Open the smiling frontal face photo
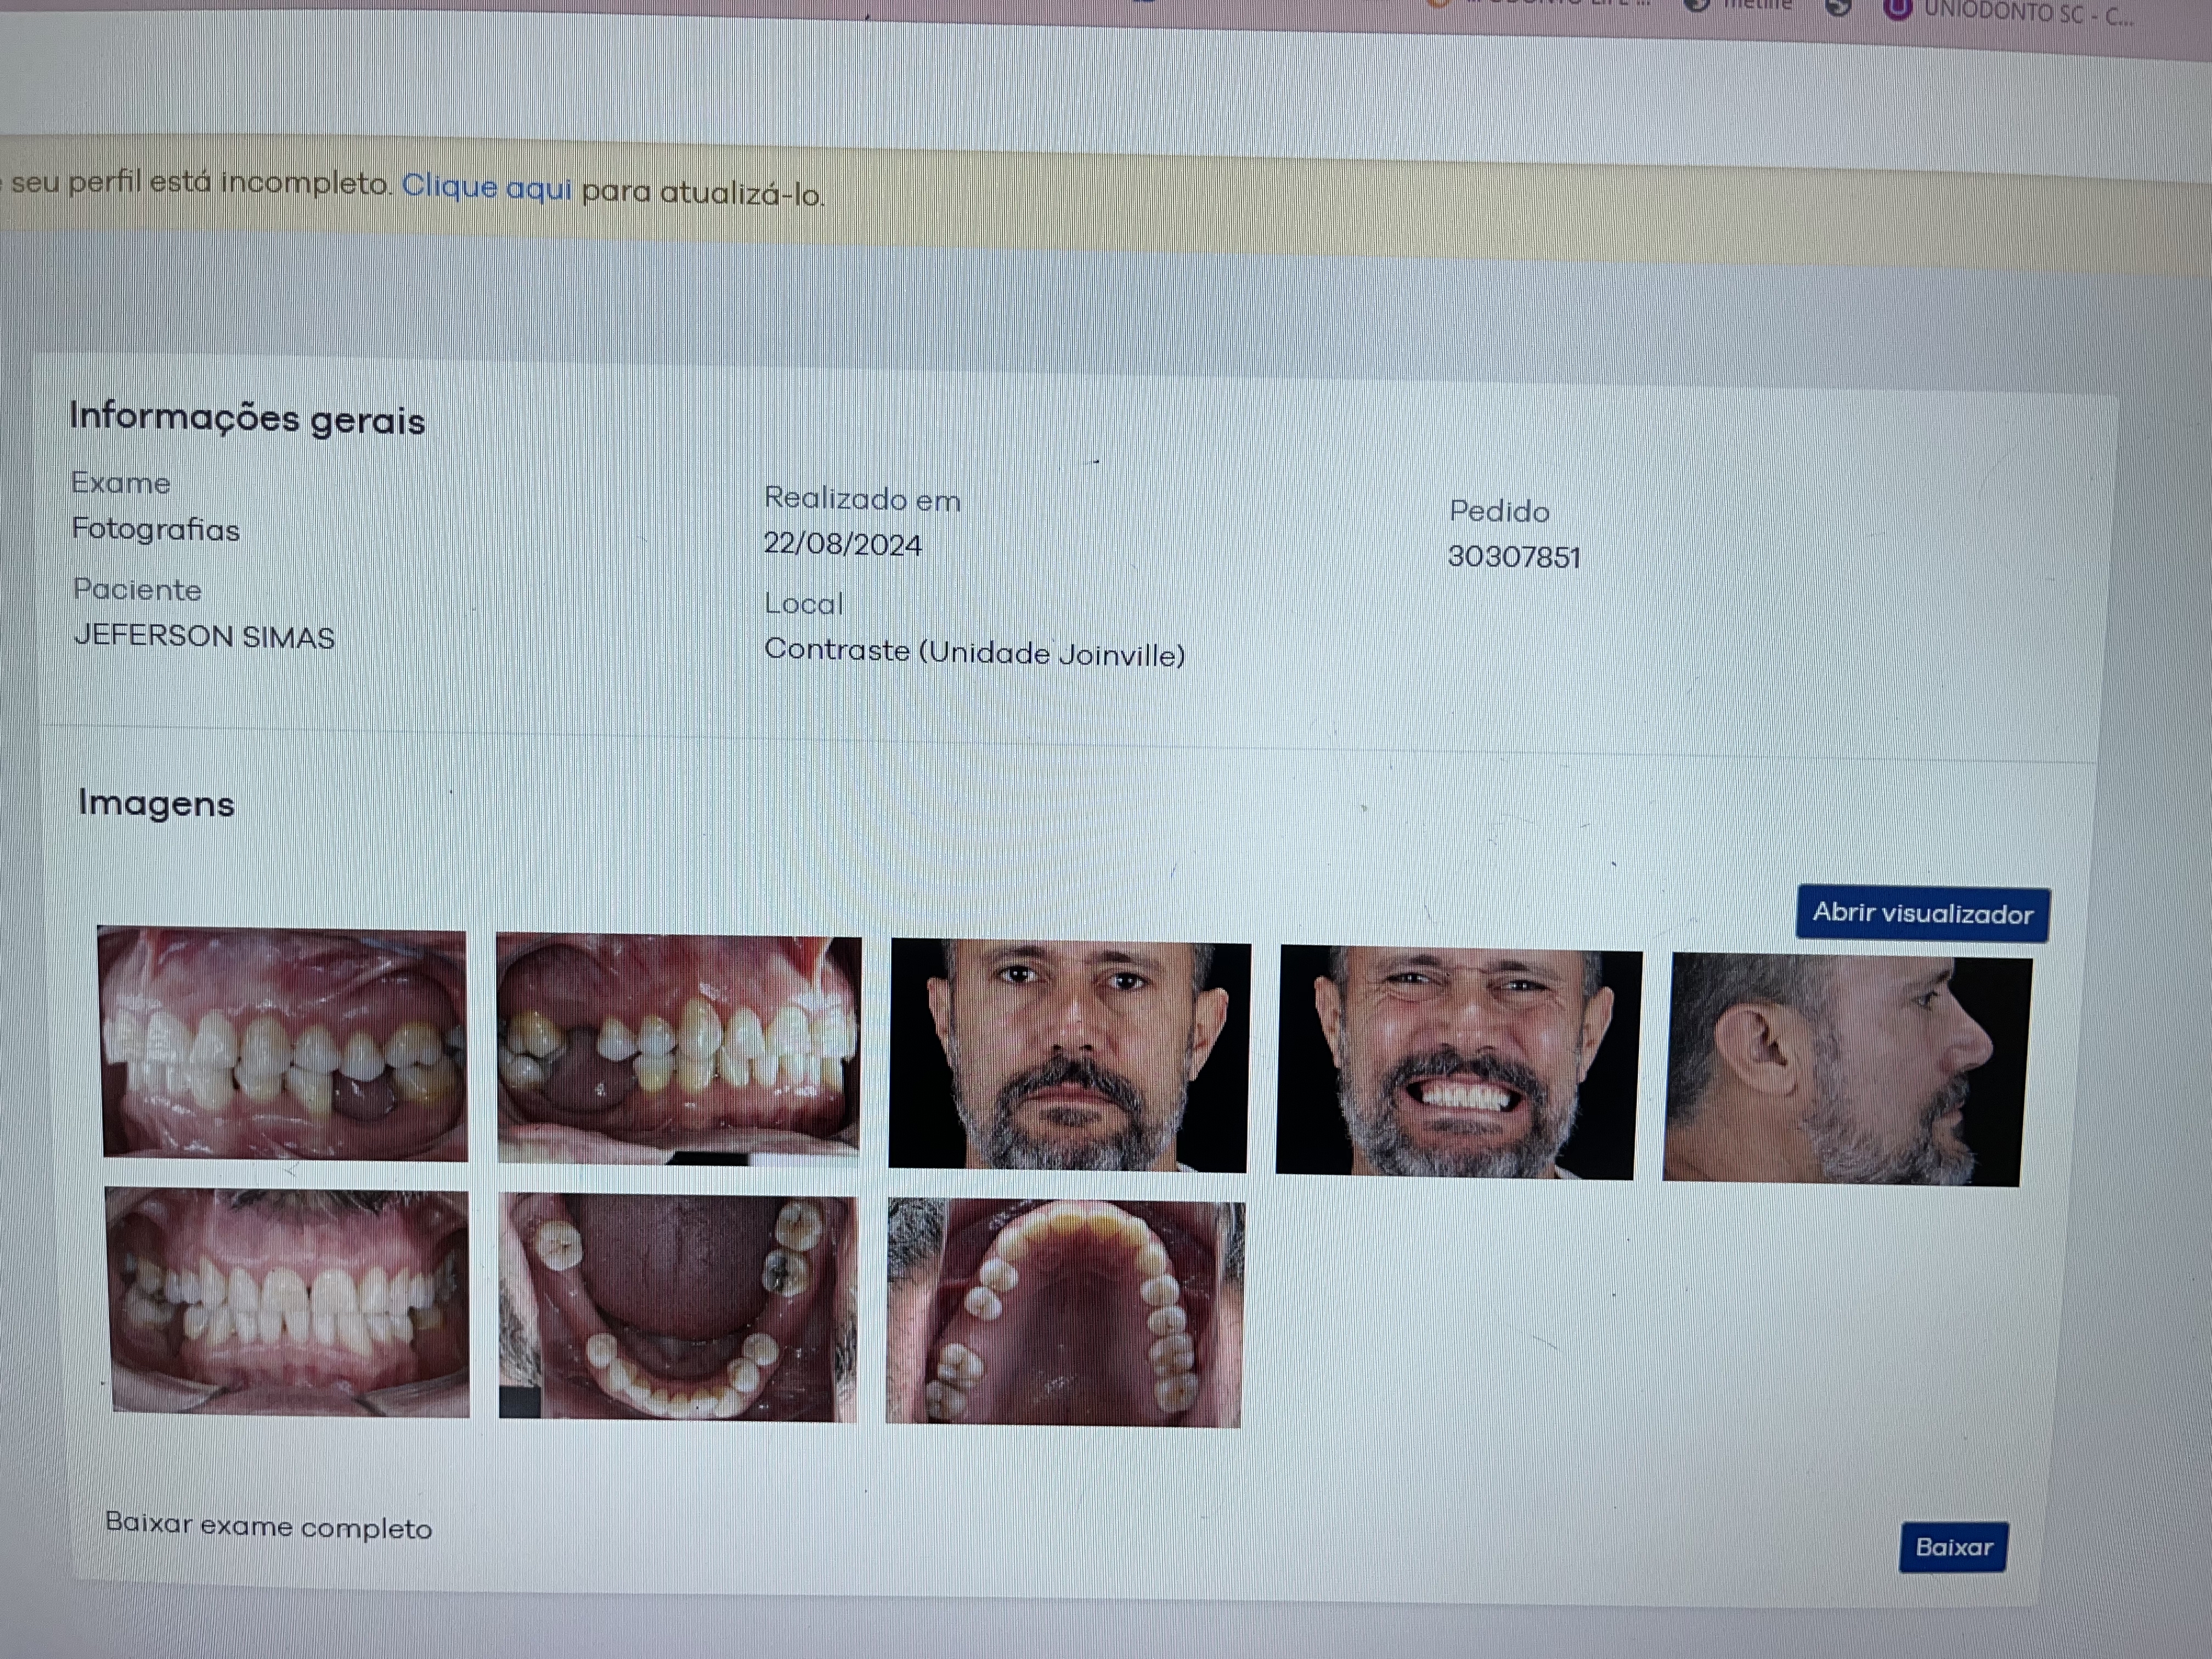This screenshot has height=1659, width=2212. coord(1458,1063)
